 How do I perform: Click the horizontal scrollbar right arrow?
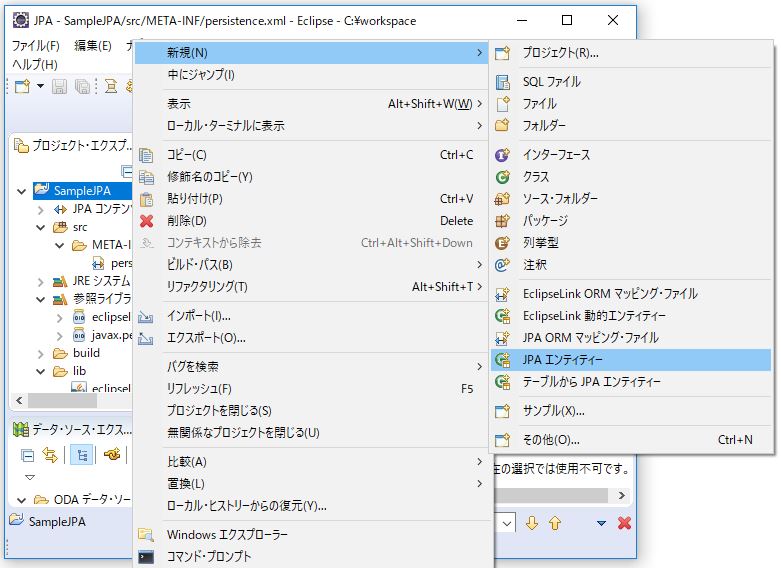pos(625,495)
